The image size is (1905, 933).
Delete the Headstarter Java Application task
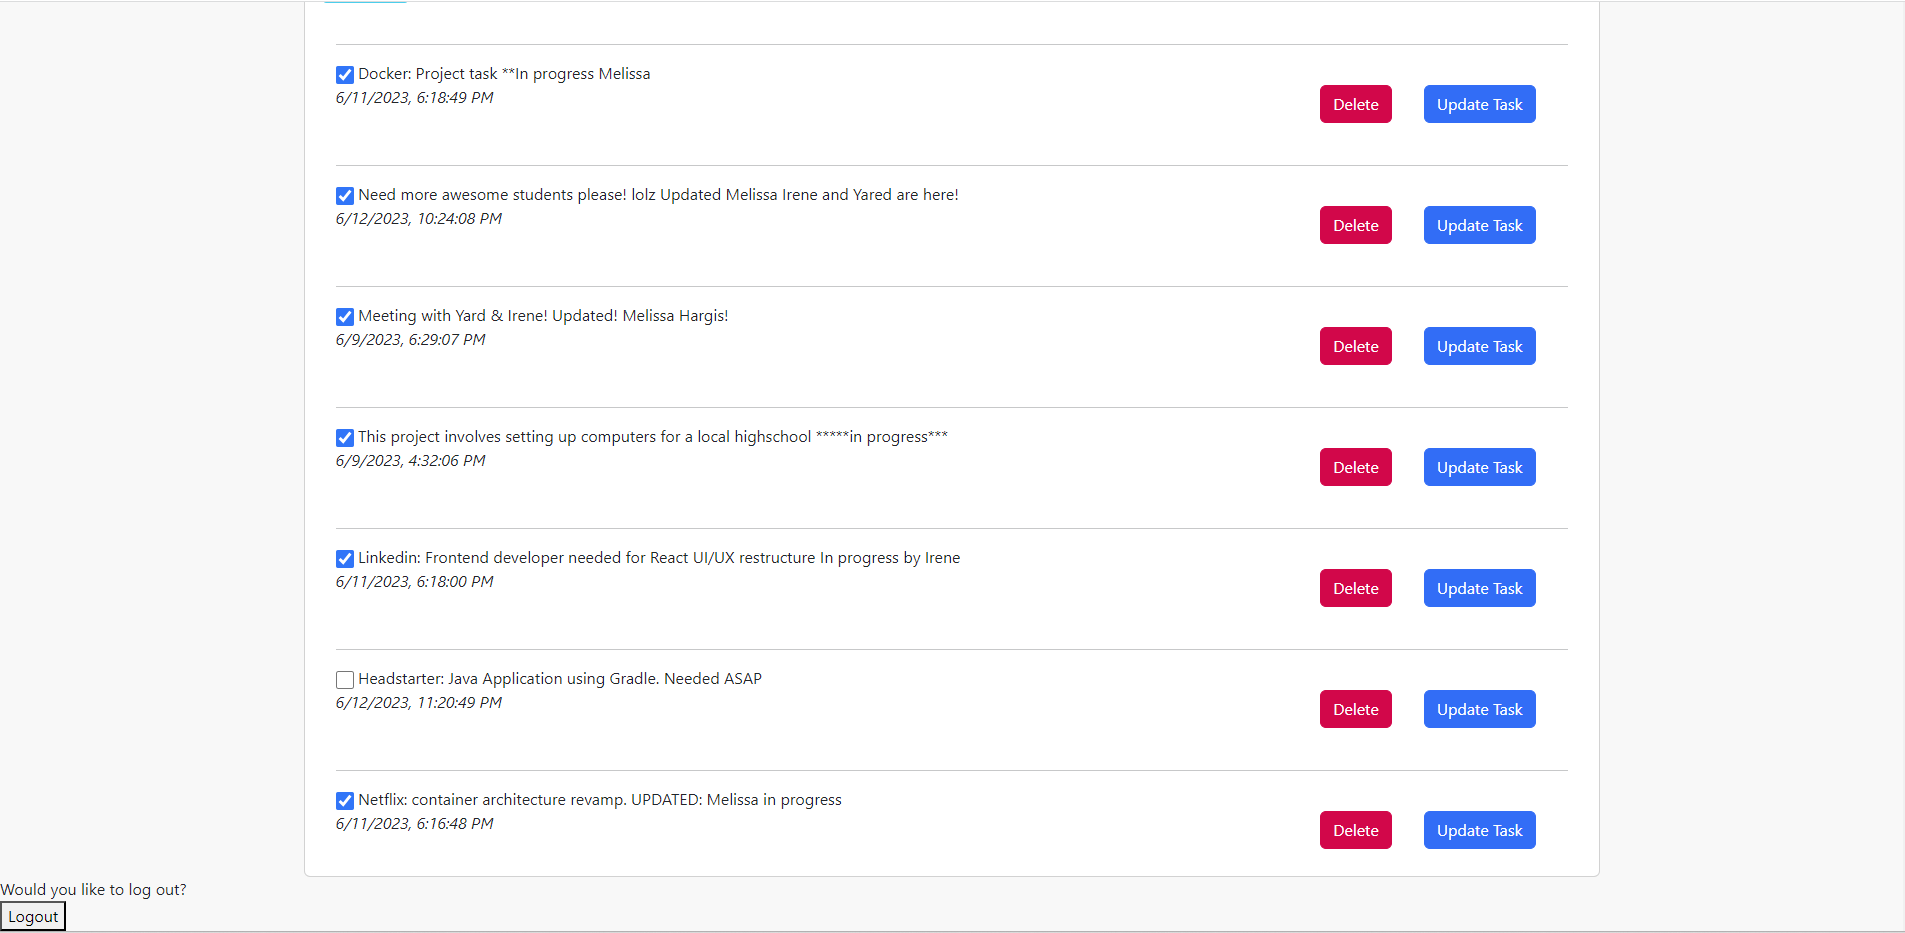click(1355, 709)
